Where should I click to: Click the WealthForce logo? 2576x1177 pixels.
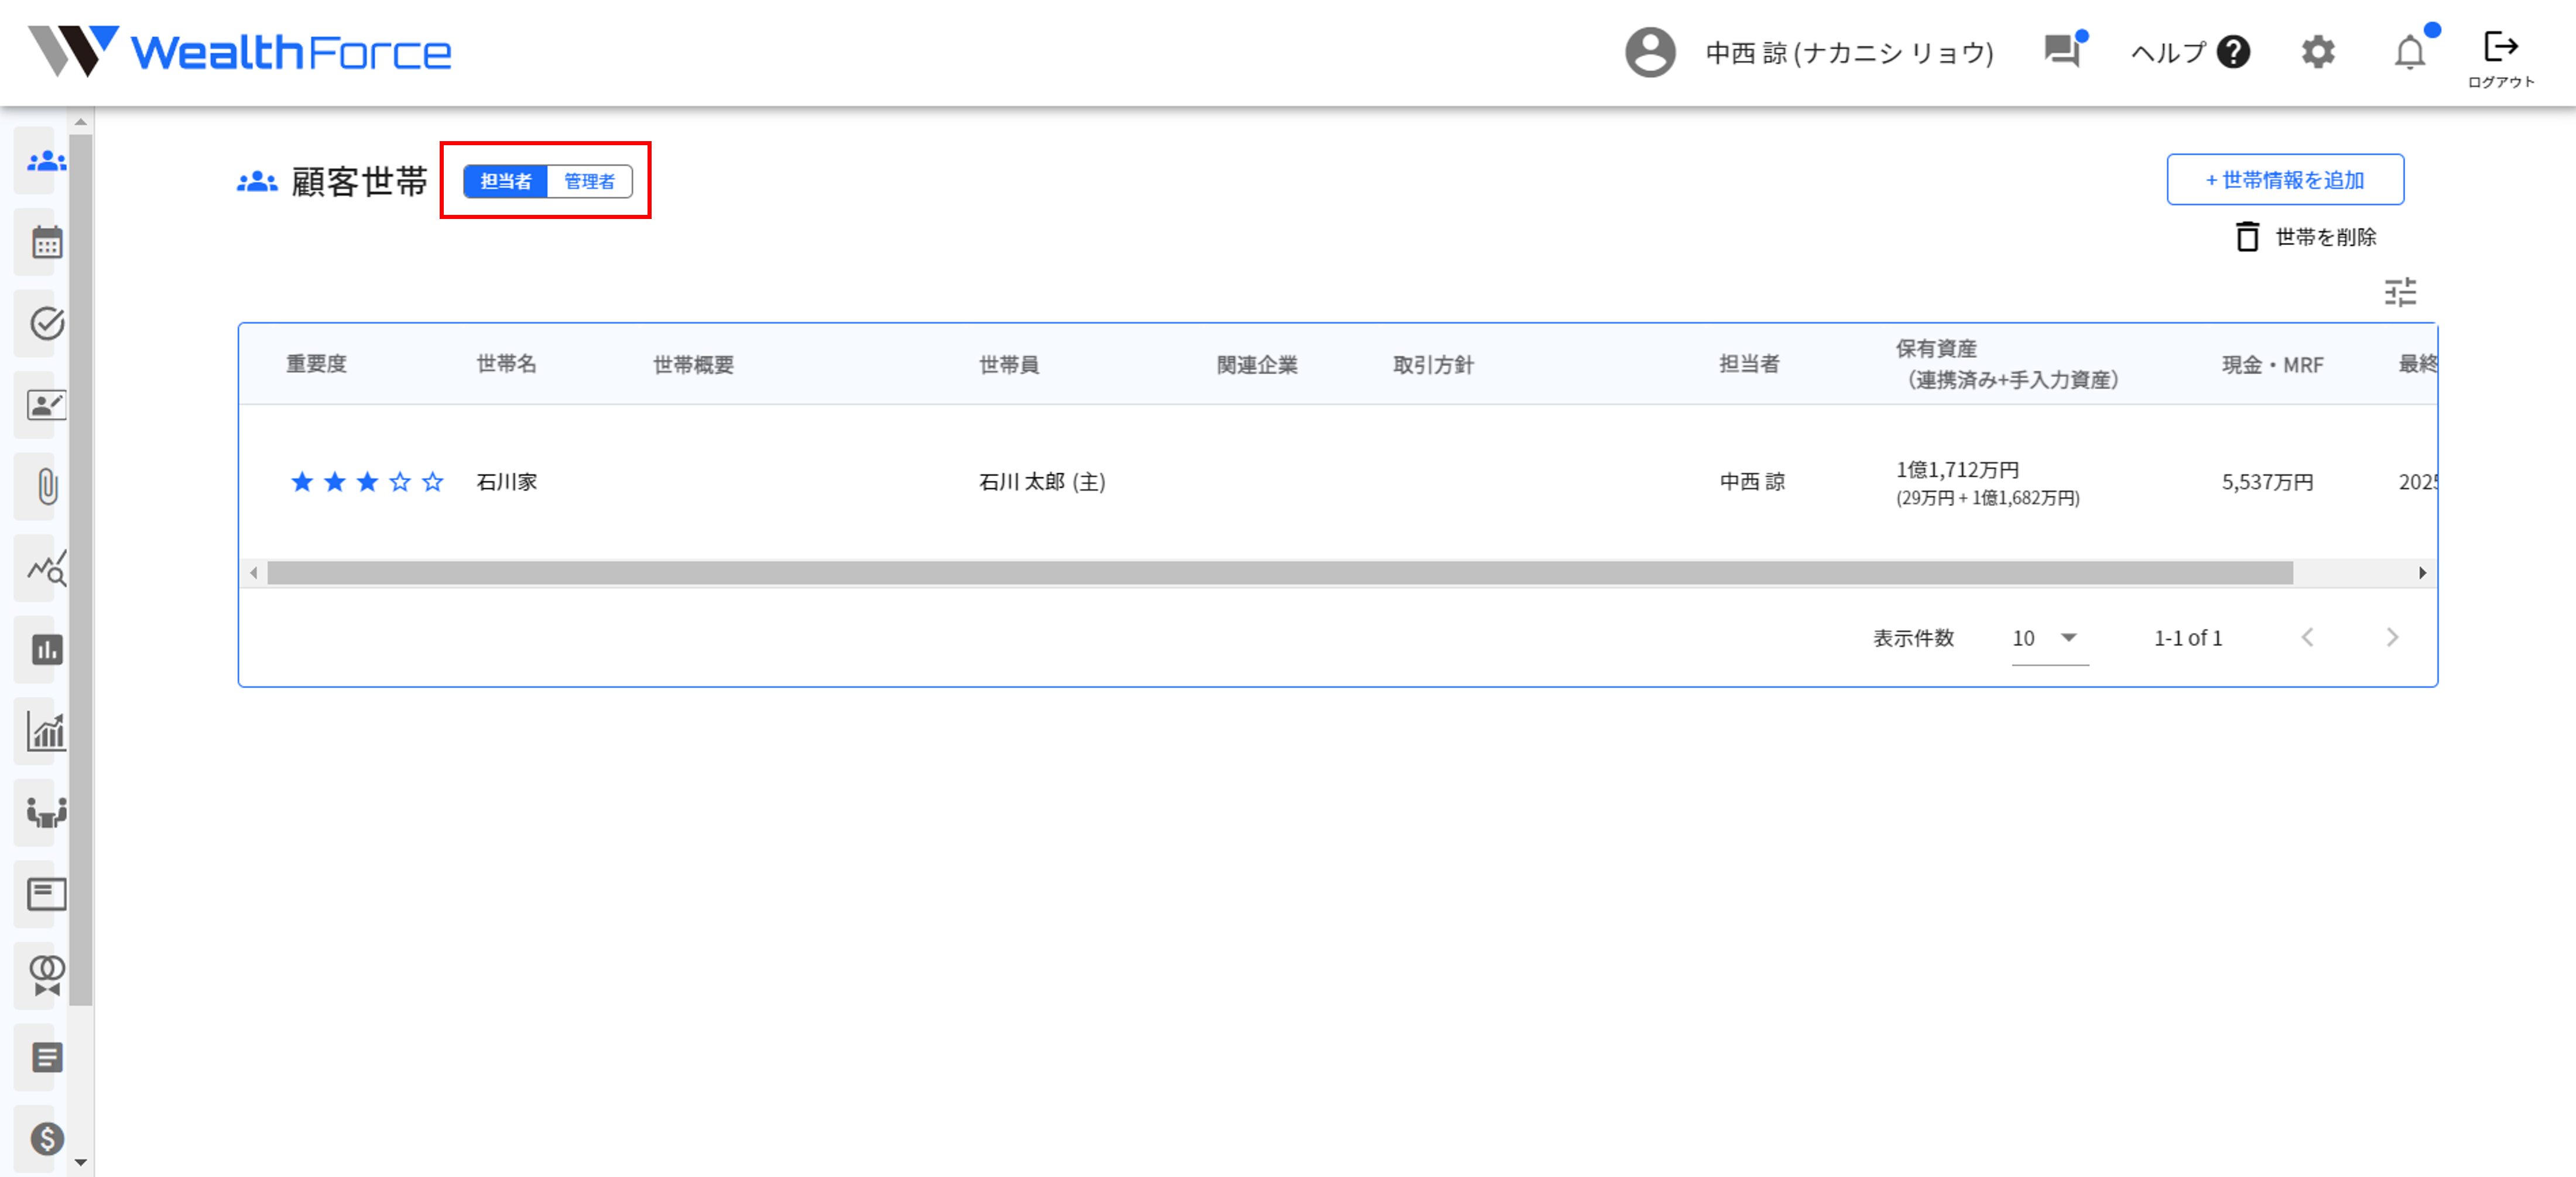(240, 52)
